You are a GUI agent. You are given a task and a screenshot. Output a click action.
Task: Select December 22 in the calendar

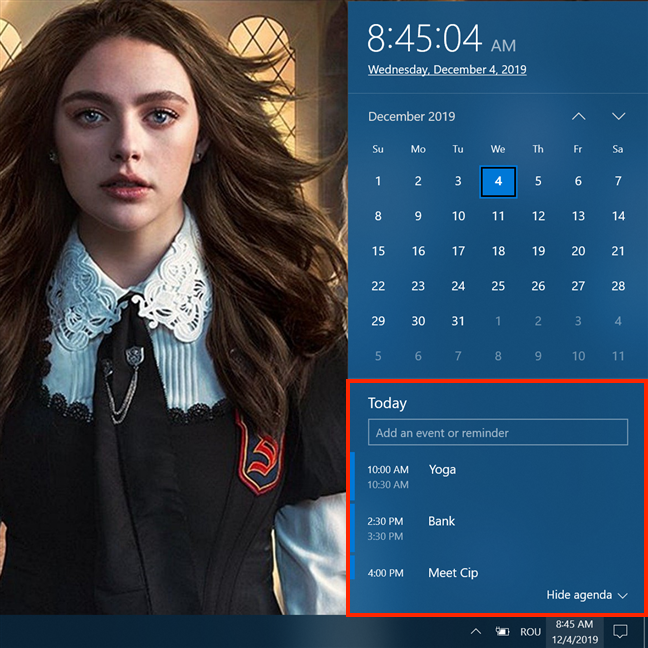pos(378,286)
